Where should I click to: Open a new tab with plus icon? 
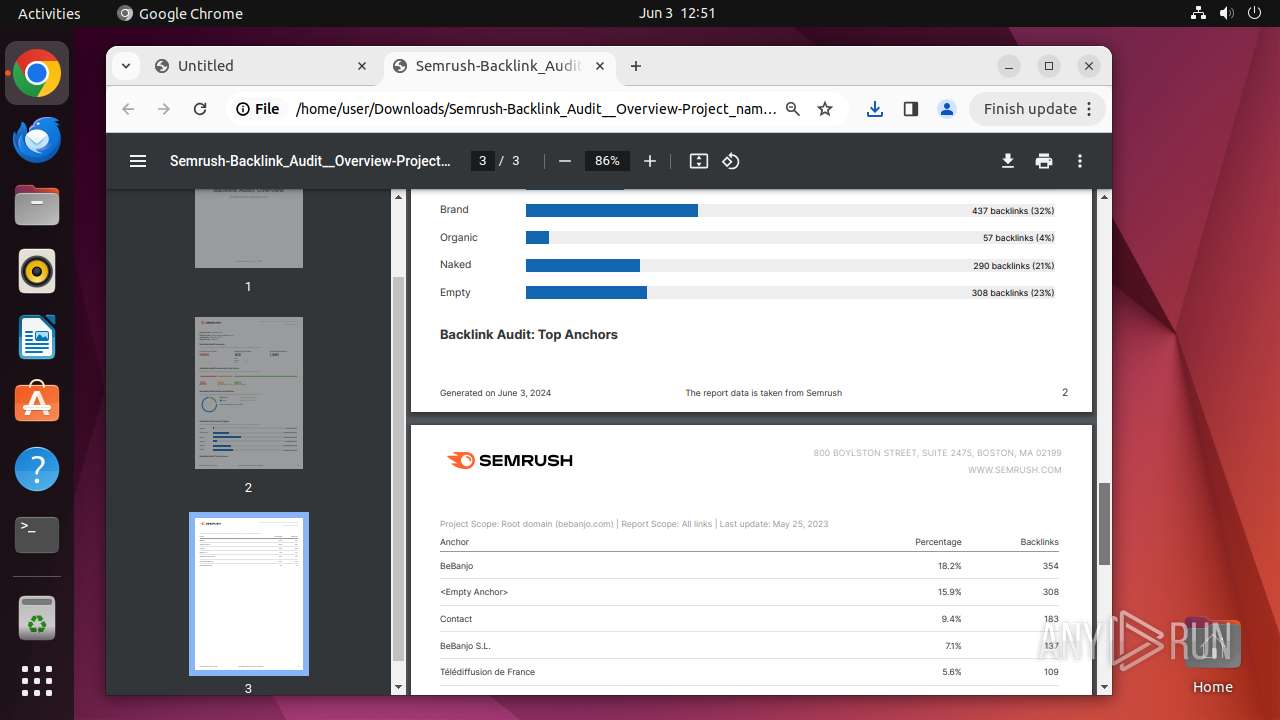click(636, 66)
